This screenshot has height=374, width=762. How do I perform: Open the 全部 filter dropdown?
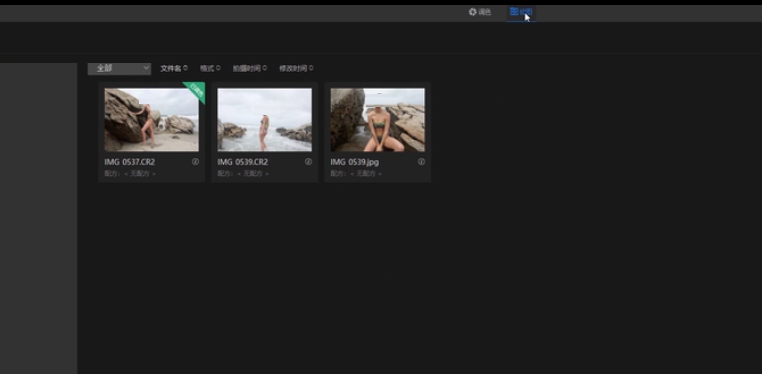120,68
